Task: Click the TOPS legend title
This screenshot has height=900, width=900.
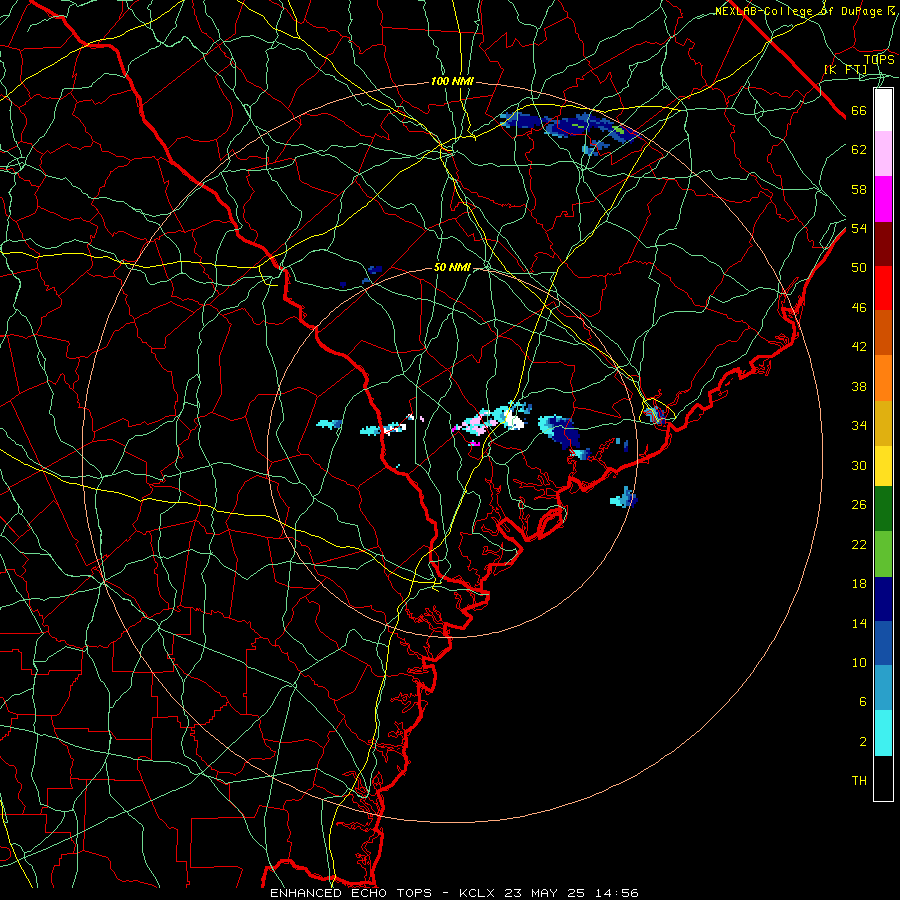Action: [x=879, y=59]
